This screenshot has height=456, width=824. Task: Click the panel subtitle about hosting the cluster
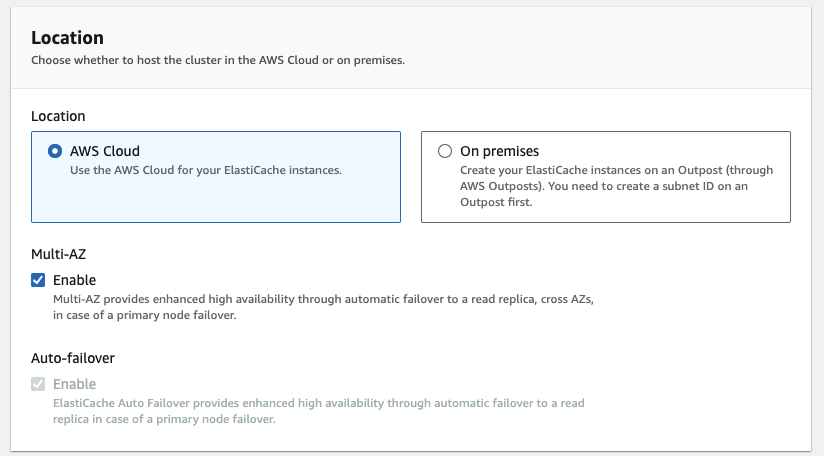[x=218, y=60]
